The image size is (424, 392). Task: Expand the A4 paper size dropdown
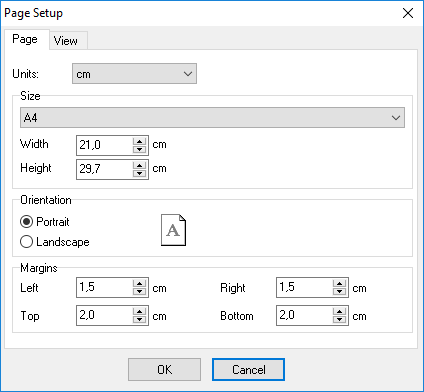click(212, 118)
